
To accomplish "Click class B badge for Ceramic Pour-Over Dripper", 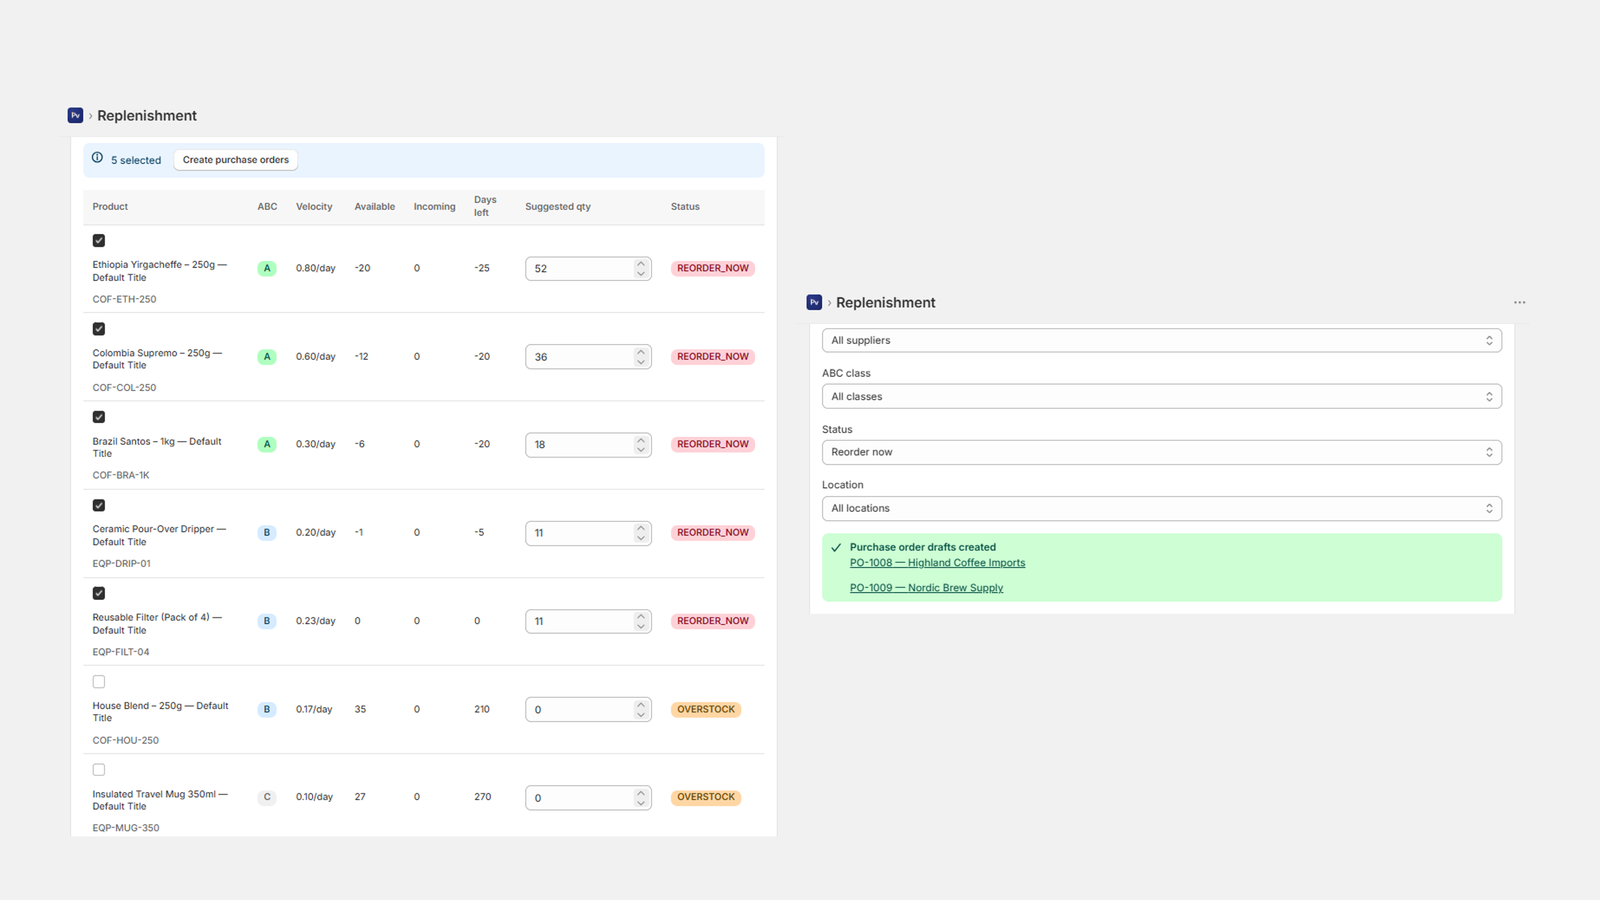I will [x=267, y=533].
